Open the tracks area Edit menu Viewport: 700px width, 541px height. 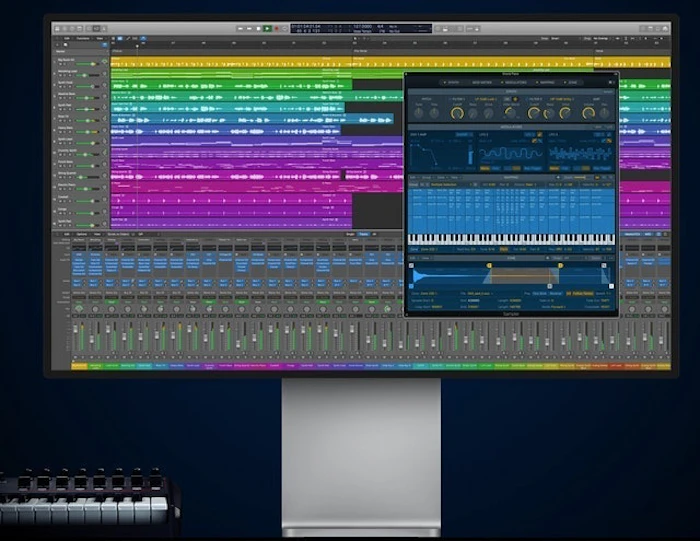point(67,39)
